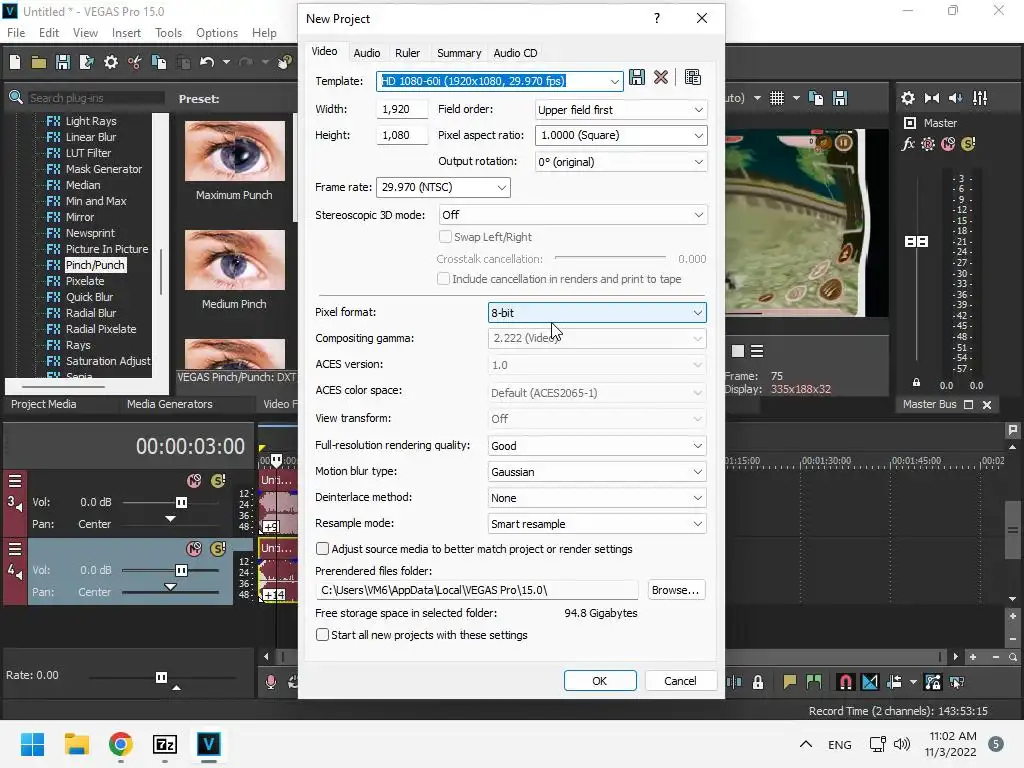
Task: Click the Master downmix output icon
Action: click(x=932, y=98)
